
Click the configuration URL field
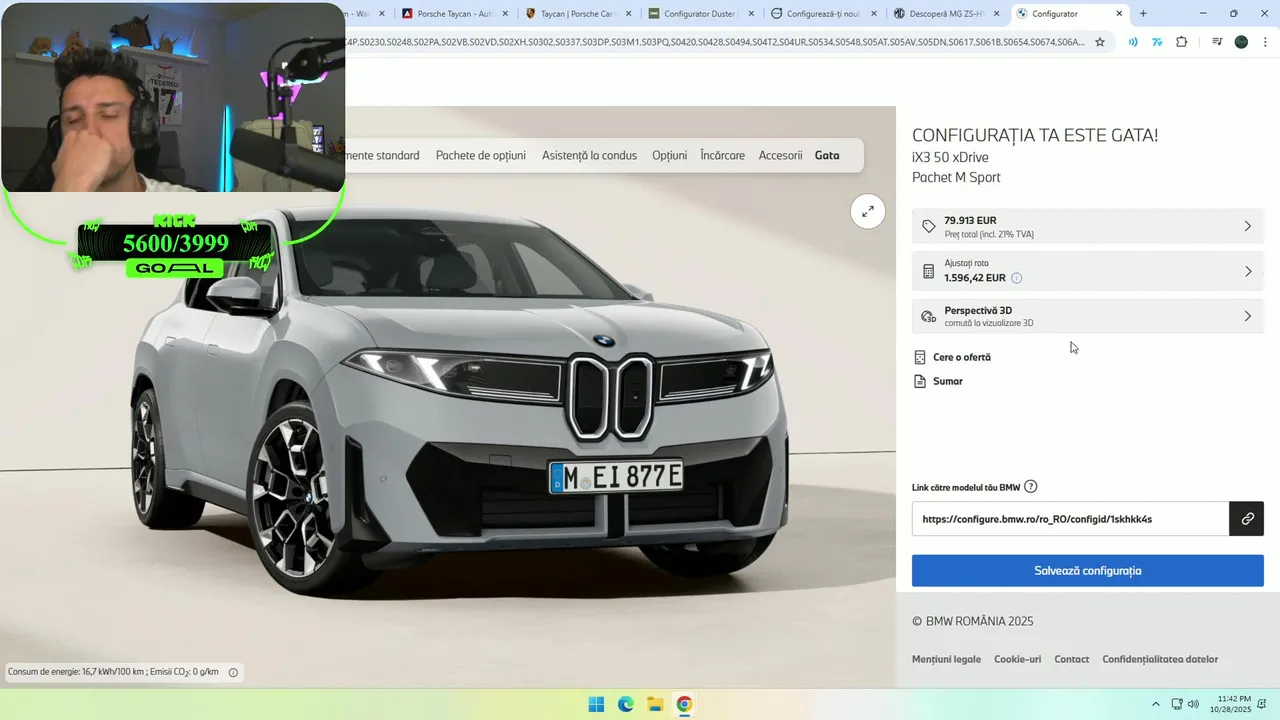click(1070, 519)
